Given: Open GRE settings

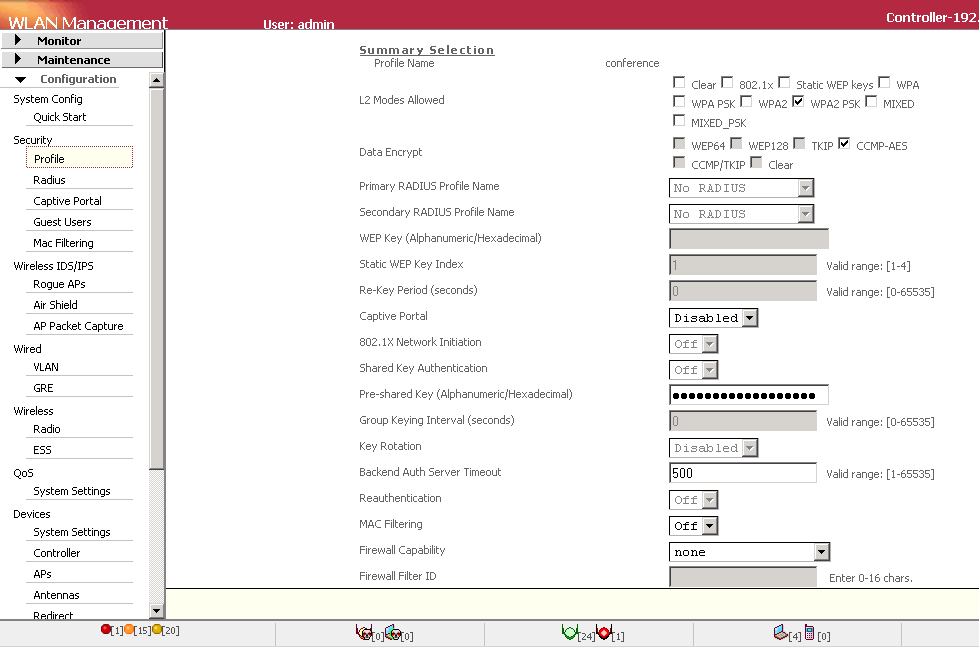Looking at the screenshot, I should coord(44,388).
